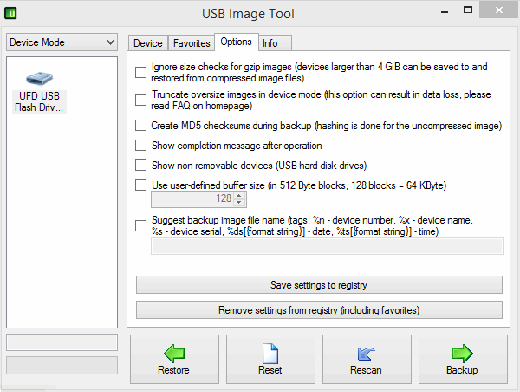
Task: Enable ignore size checks for gzip images
Action: pyautogui.click(x=140, y=72)
